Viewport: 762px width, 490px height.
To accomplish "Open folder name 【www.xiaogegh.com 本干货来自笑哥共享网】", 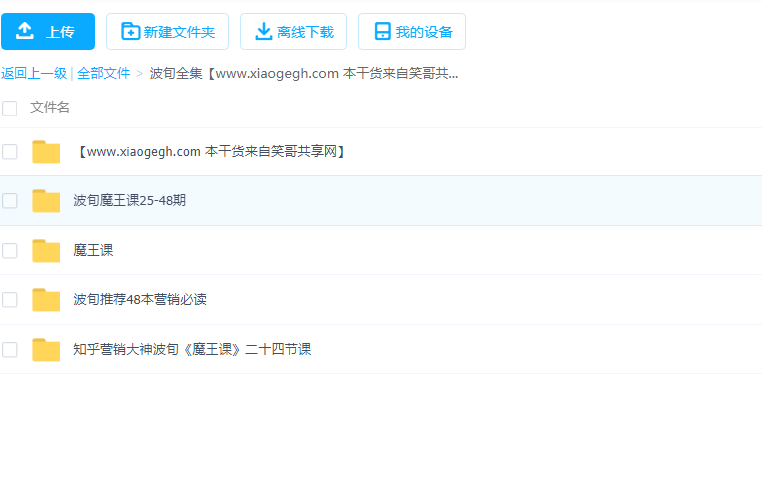I will click(x=211, y=152).
